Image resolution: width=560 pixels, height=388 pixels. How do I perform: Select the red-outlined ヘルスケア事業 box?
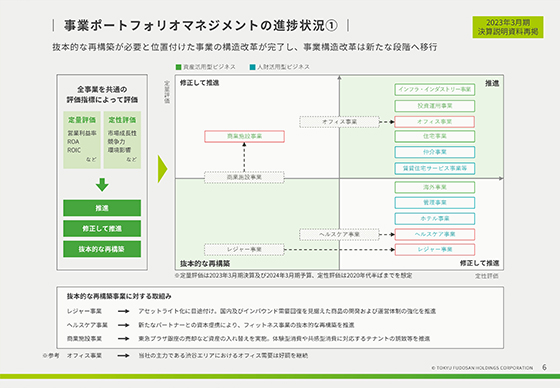[x=435, y=234]
